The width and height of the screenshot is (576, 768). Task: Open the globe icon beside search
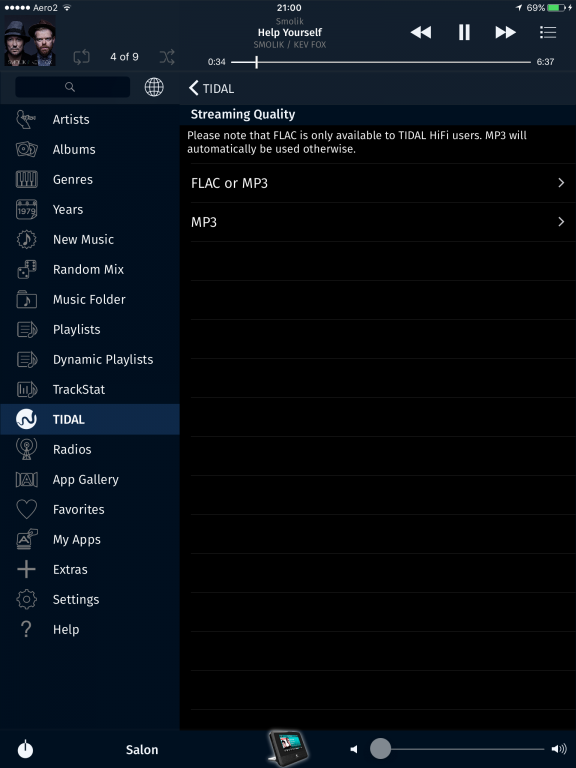click(154, 87)
